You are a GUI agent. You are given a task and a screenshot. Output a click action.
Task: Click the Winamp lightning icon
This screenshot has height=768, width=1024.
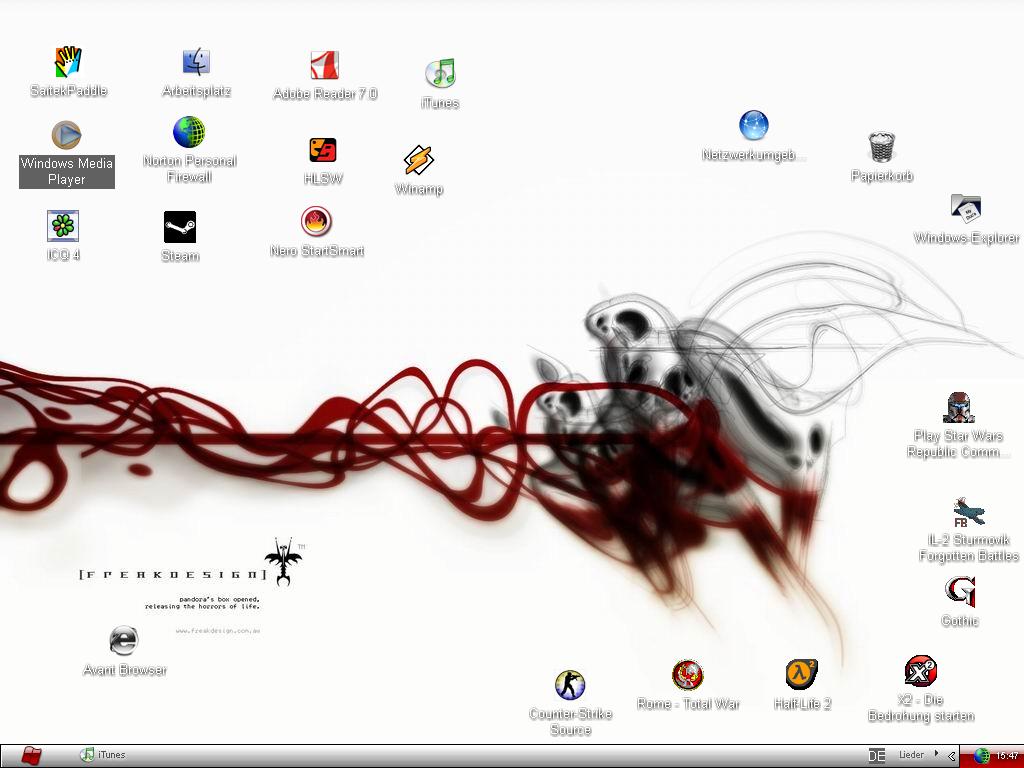[x=419, y=160]
